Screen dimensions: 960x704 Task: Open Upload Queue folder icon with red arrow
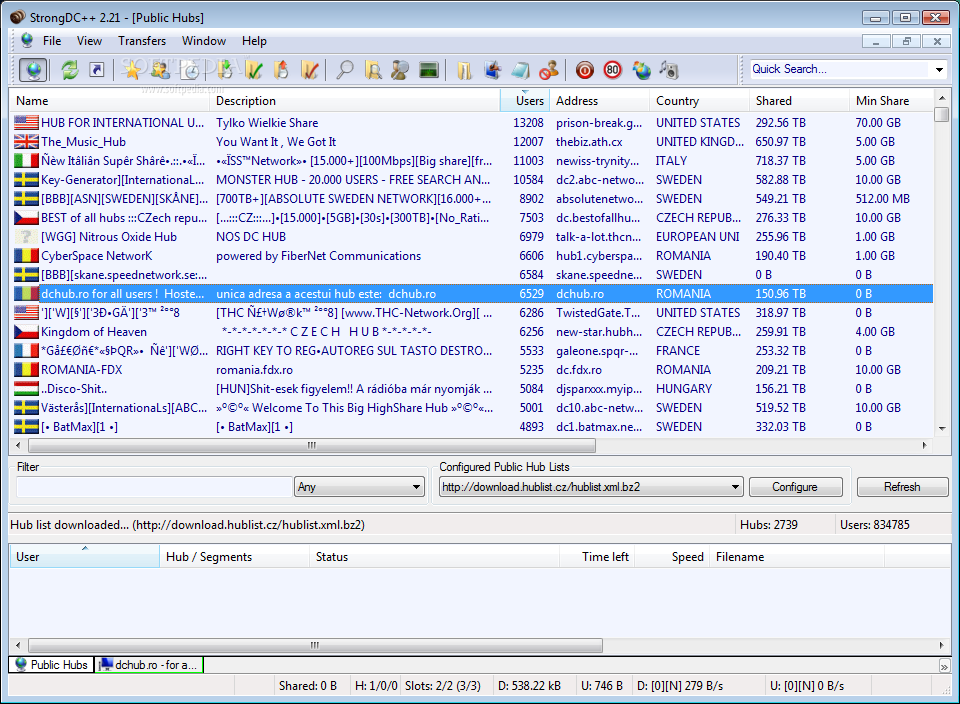tap(282, 70)
